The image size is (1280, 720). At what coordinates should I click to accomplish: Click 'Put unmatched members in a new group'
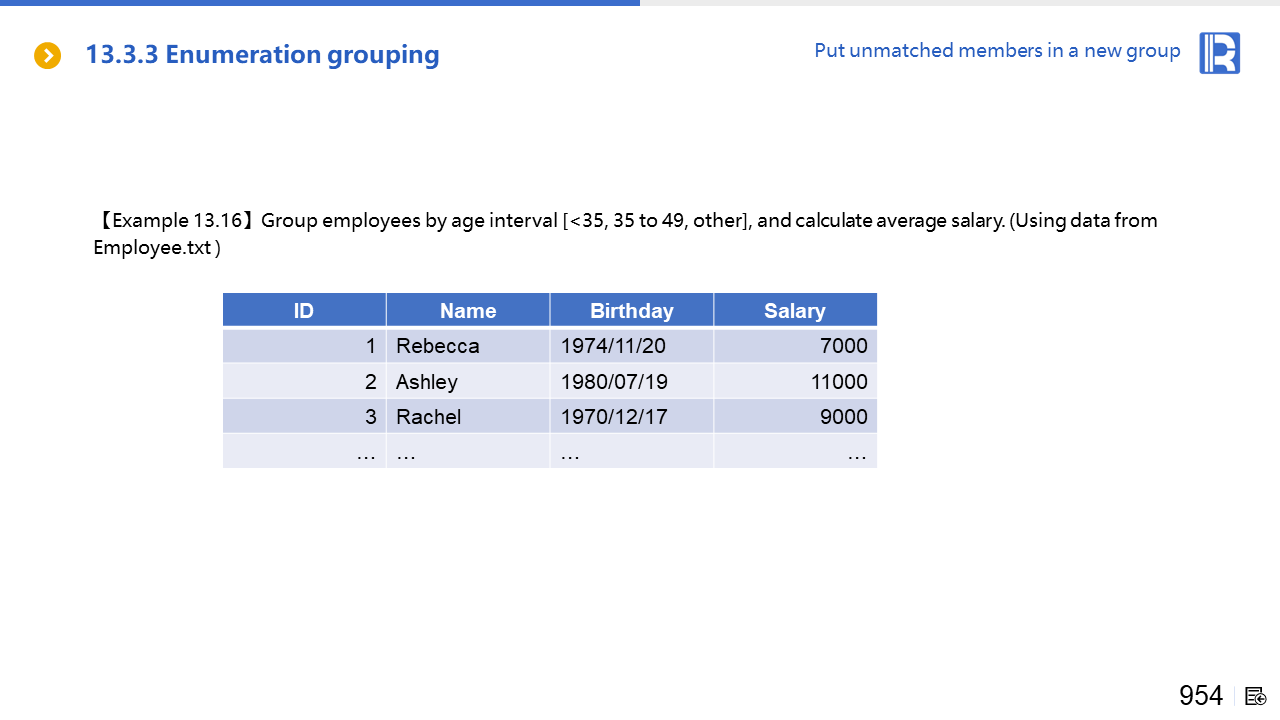[997, 51]
